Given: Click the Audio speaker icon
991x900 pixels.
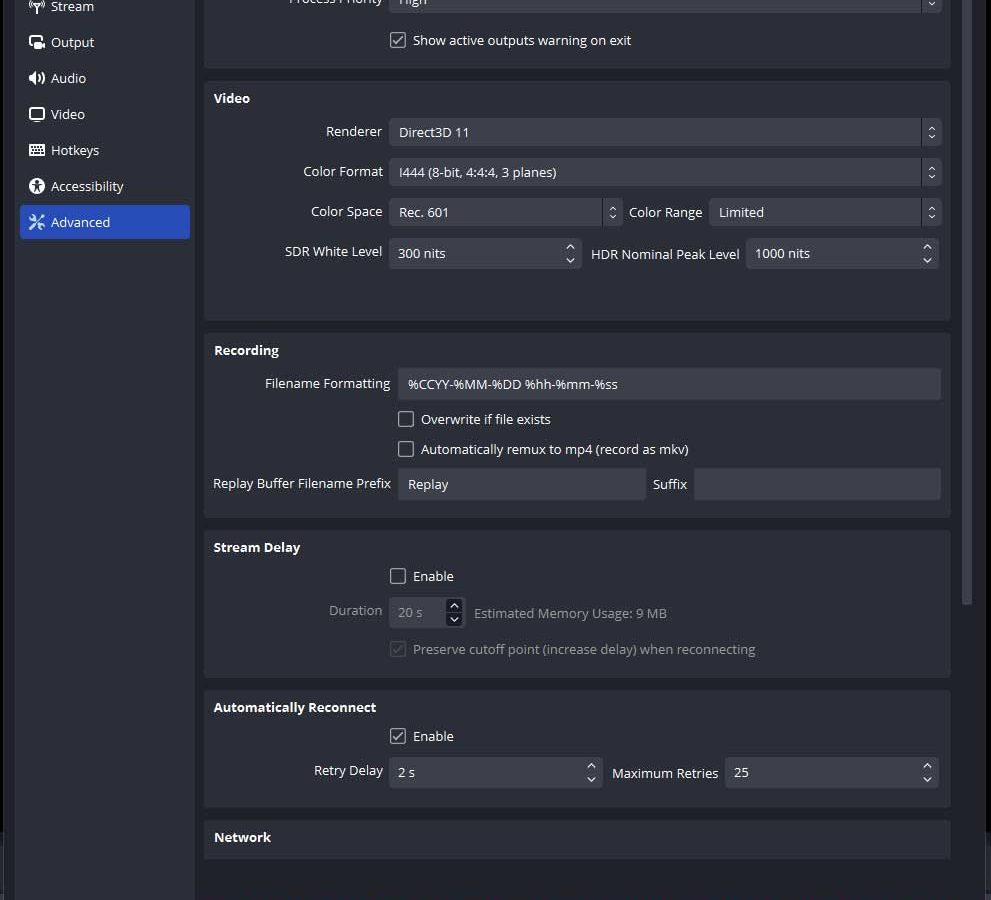Looking at the screenshot, I should [37, 78].
